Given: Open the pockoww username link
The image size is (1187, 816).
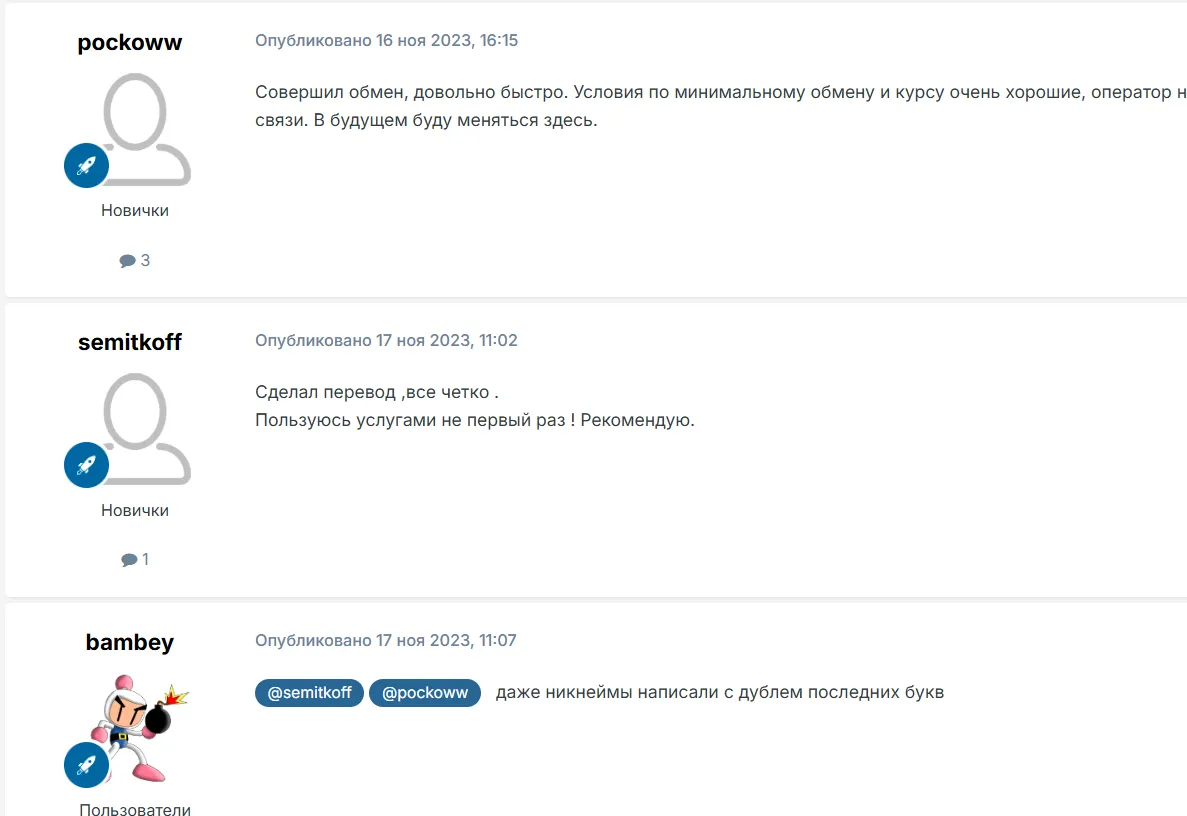Looking at the screenshot, I should [129, 42].
